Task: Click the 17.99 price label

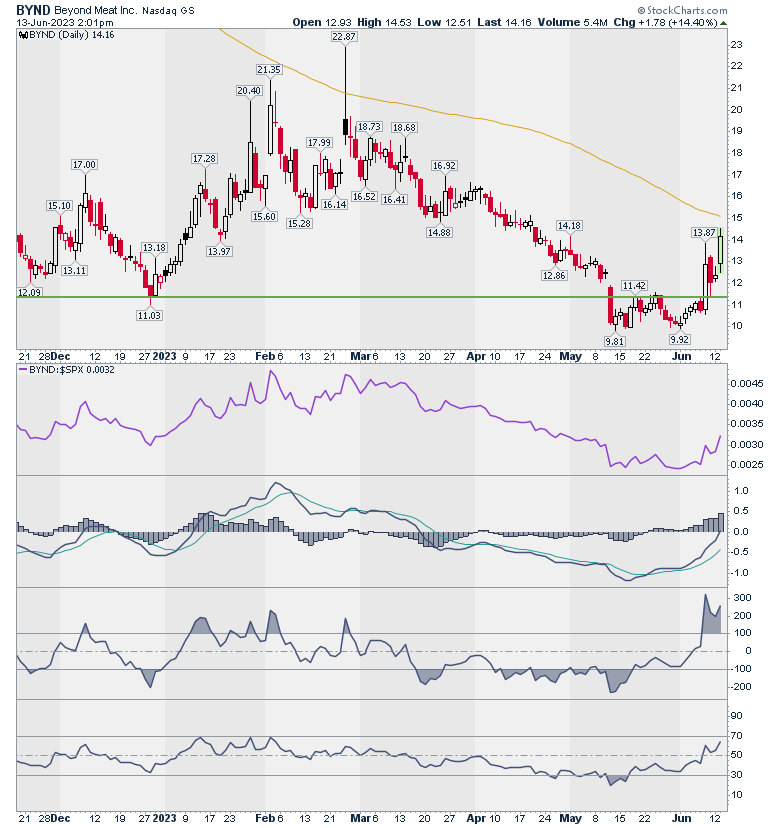Action: (x=319, y=143)
